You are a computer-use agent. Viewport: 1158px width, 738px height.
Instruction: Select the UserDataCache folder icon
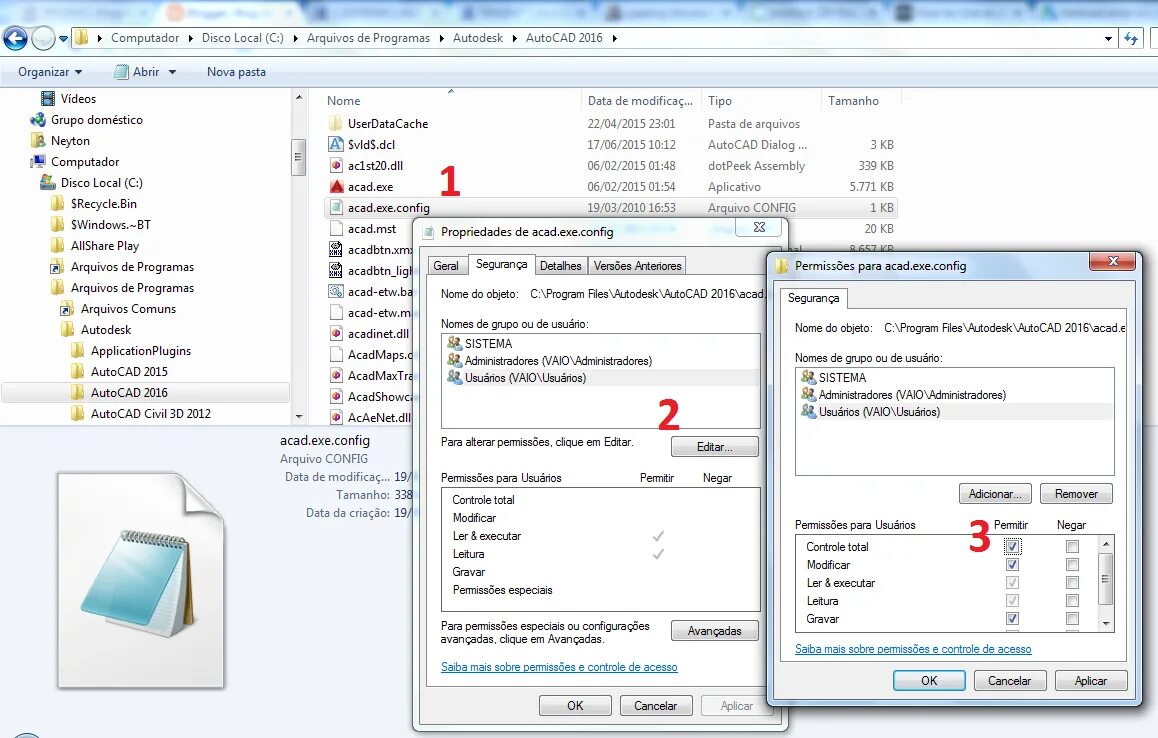[335, 123]
